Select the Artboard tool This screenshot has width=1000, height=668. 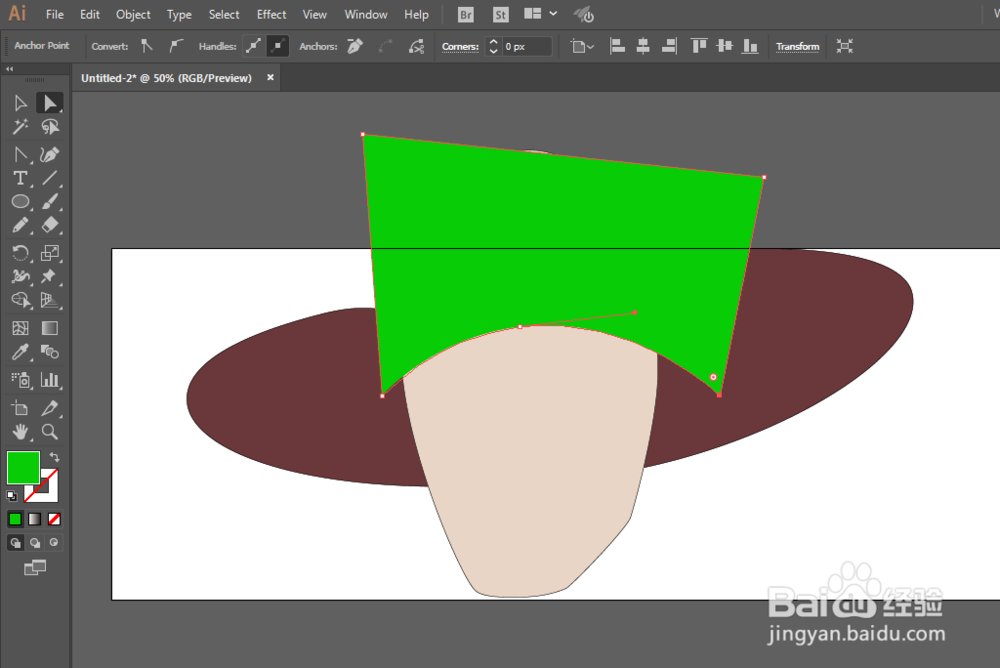pyautogui.click(x=20, y=408)
